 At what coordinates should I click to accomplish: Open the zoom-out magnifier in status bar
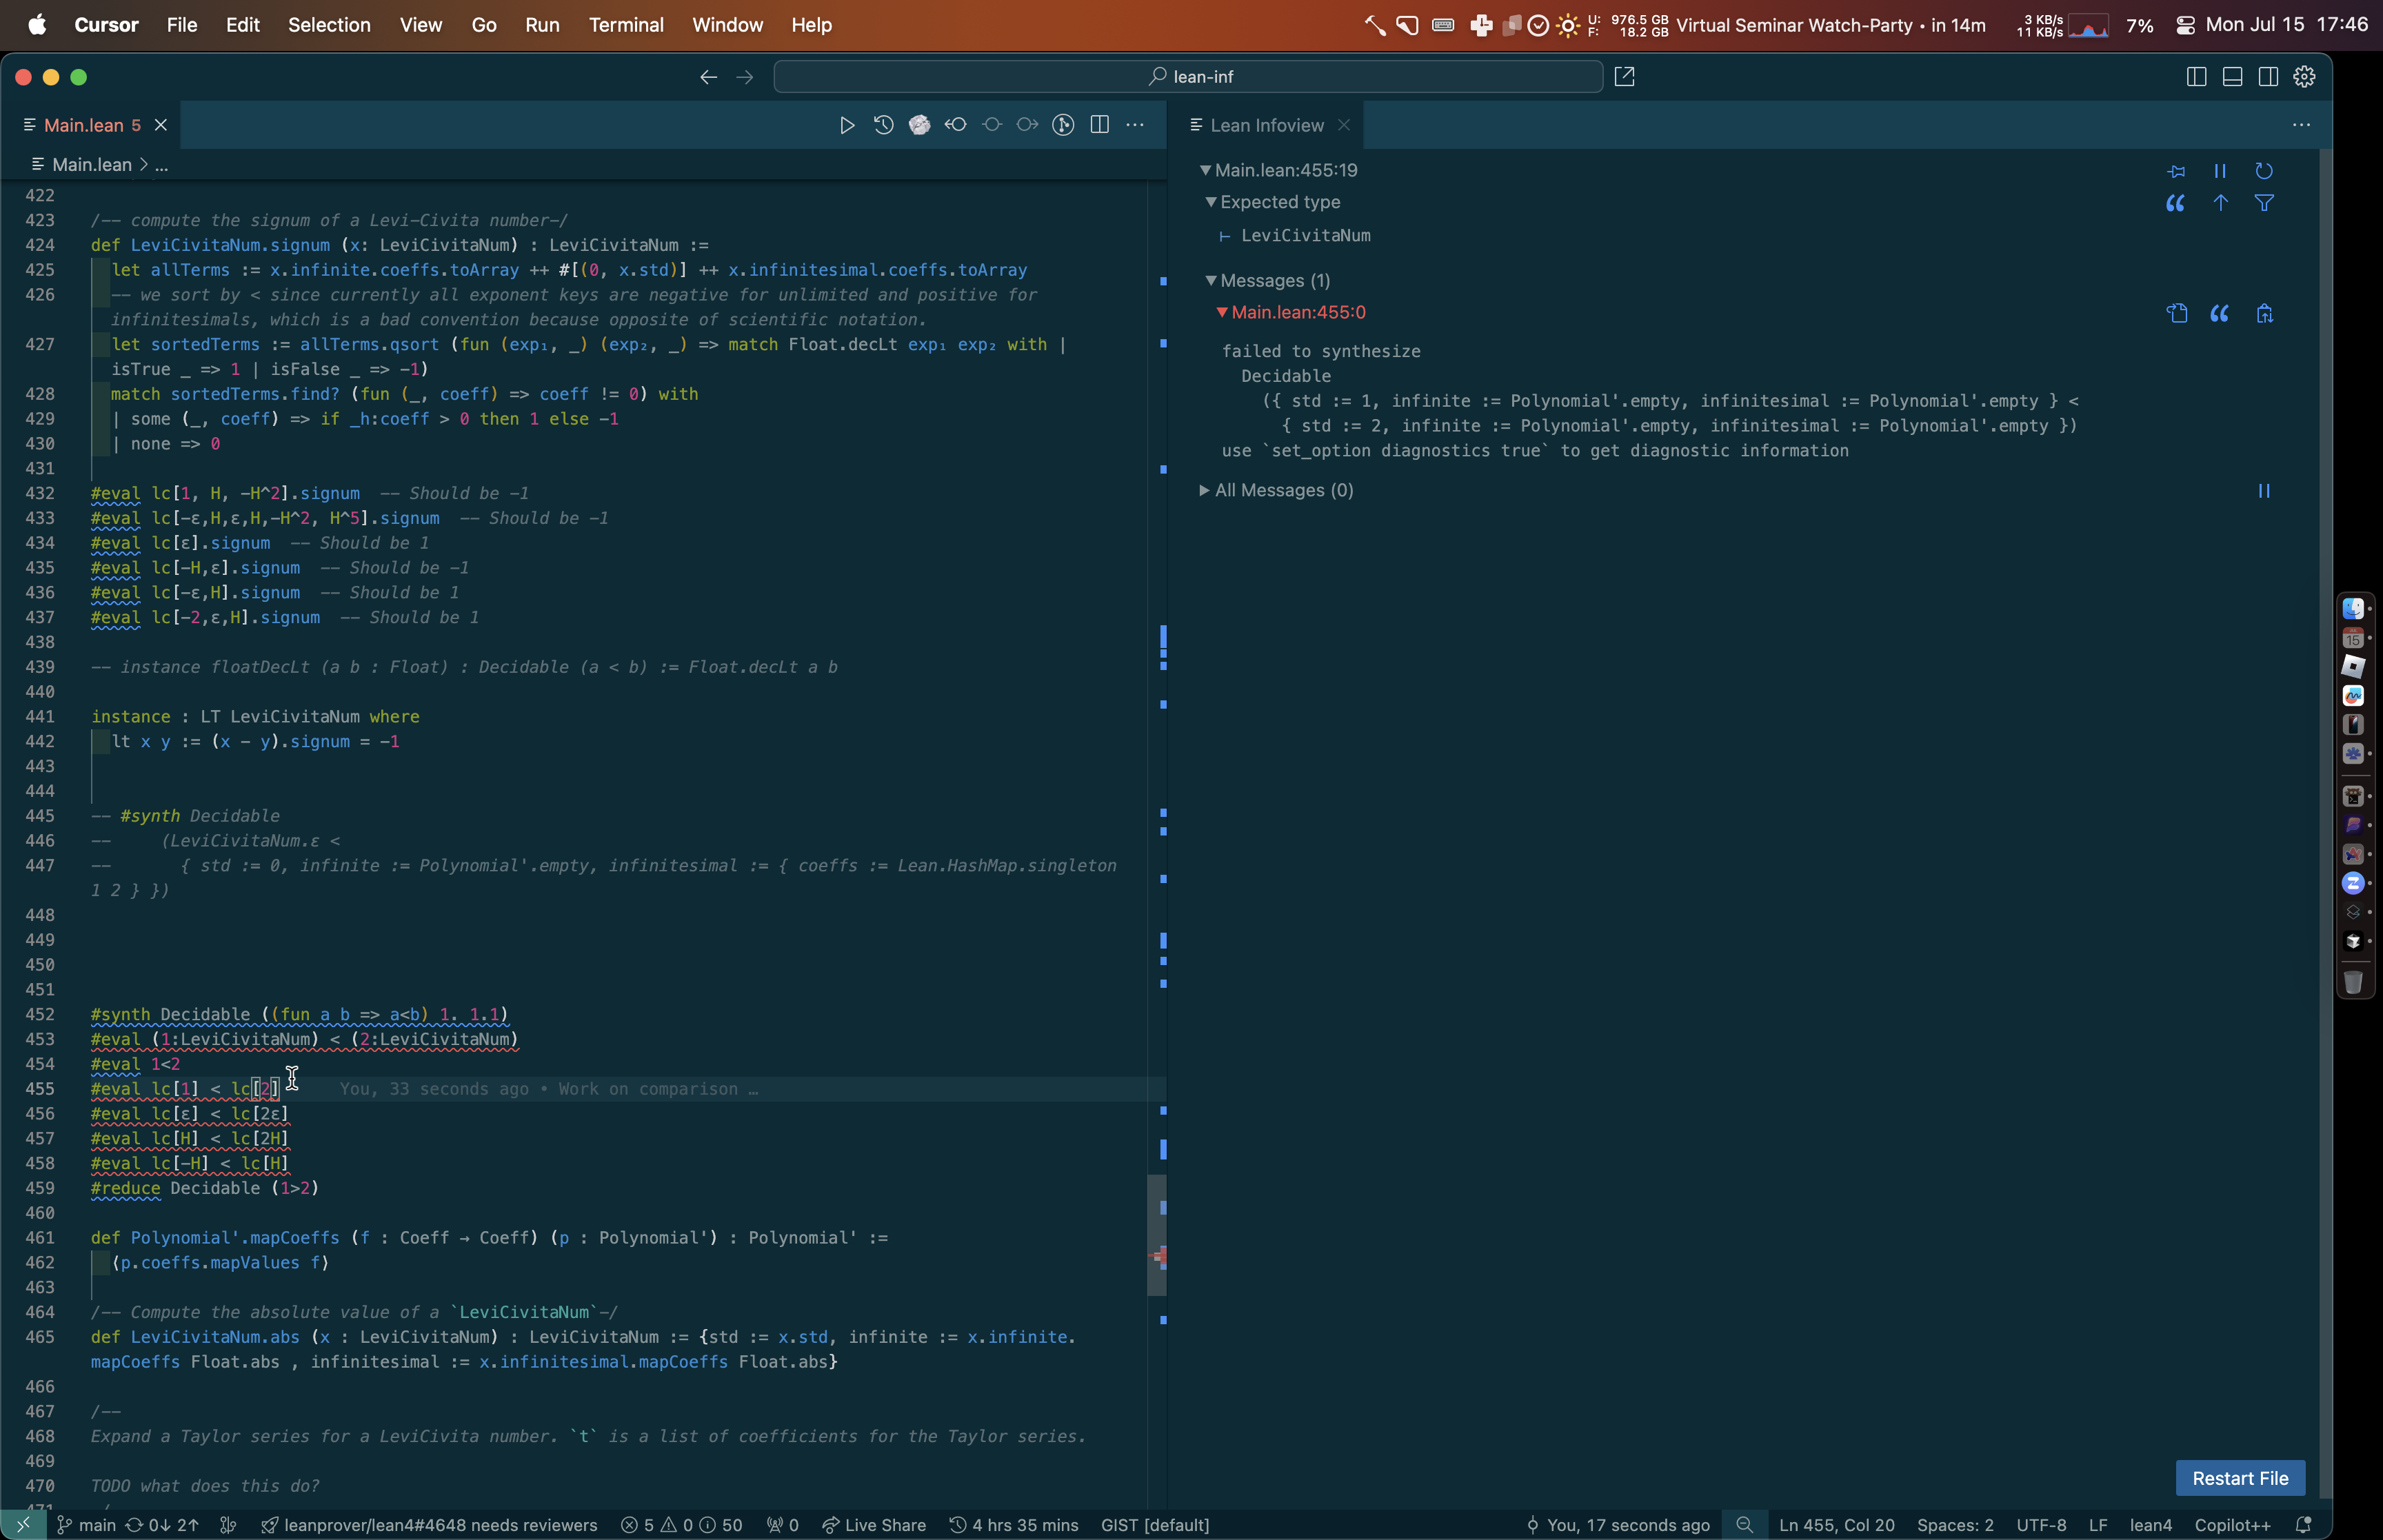tap(1745, 1525)
